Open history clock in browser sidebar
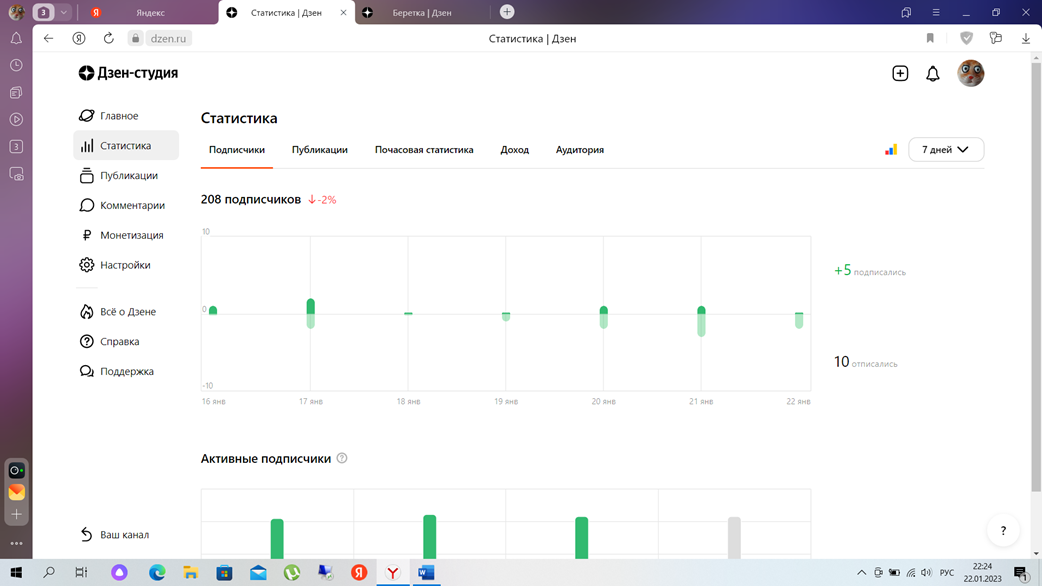The width and height of the screenshot is (1042, 586). point(16,65)
